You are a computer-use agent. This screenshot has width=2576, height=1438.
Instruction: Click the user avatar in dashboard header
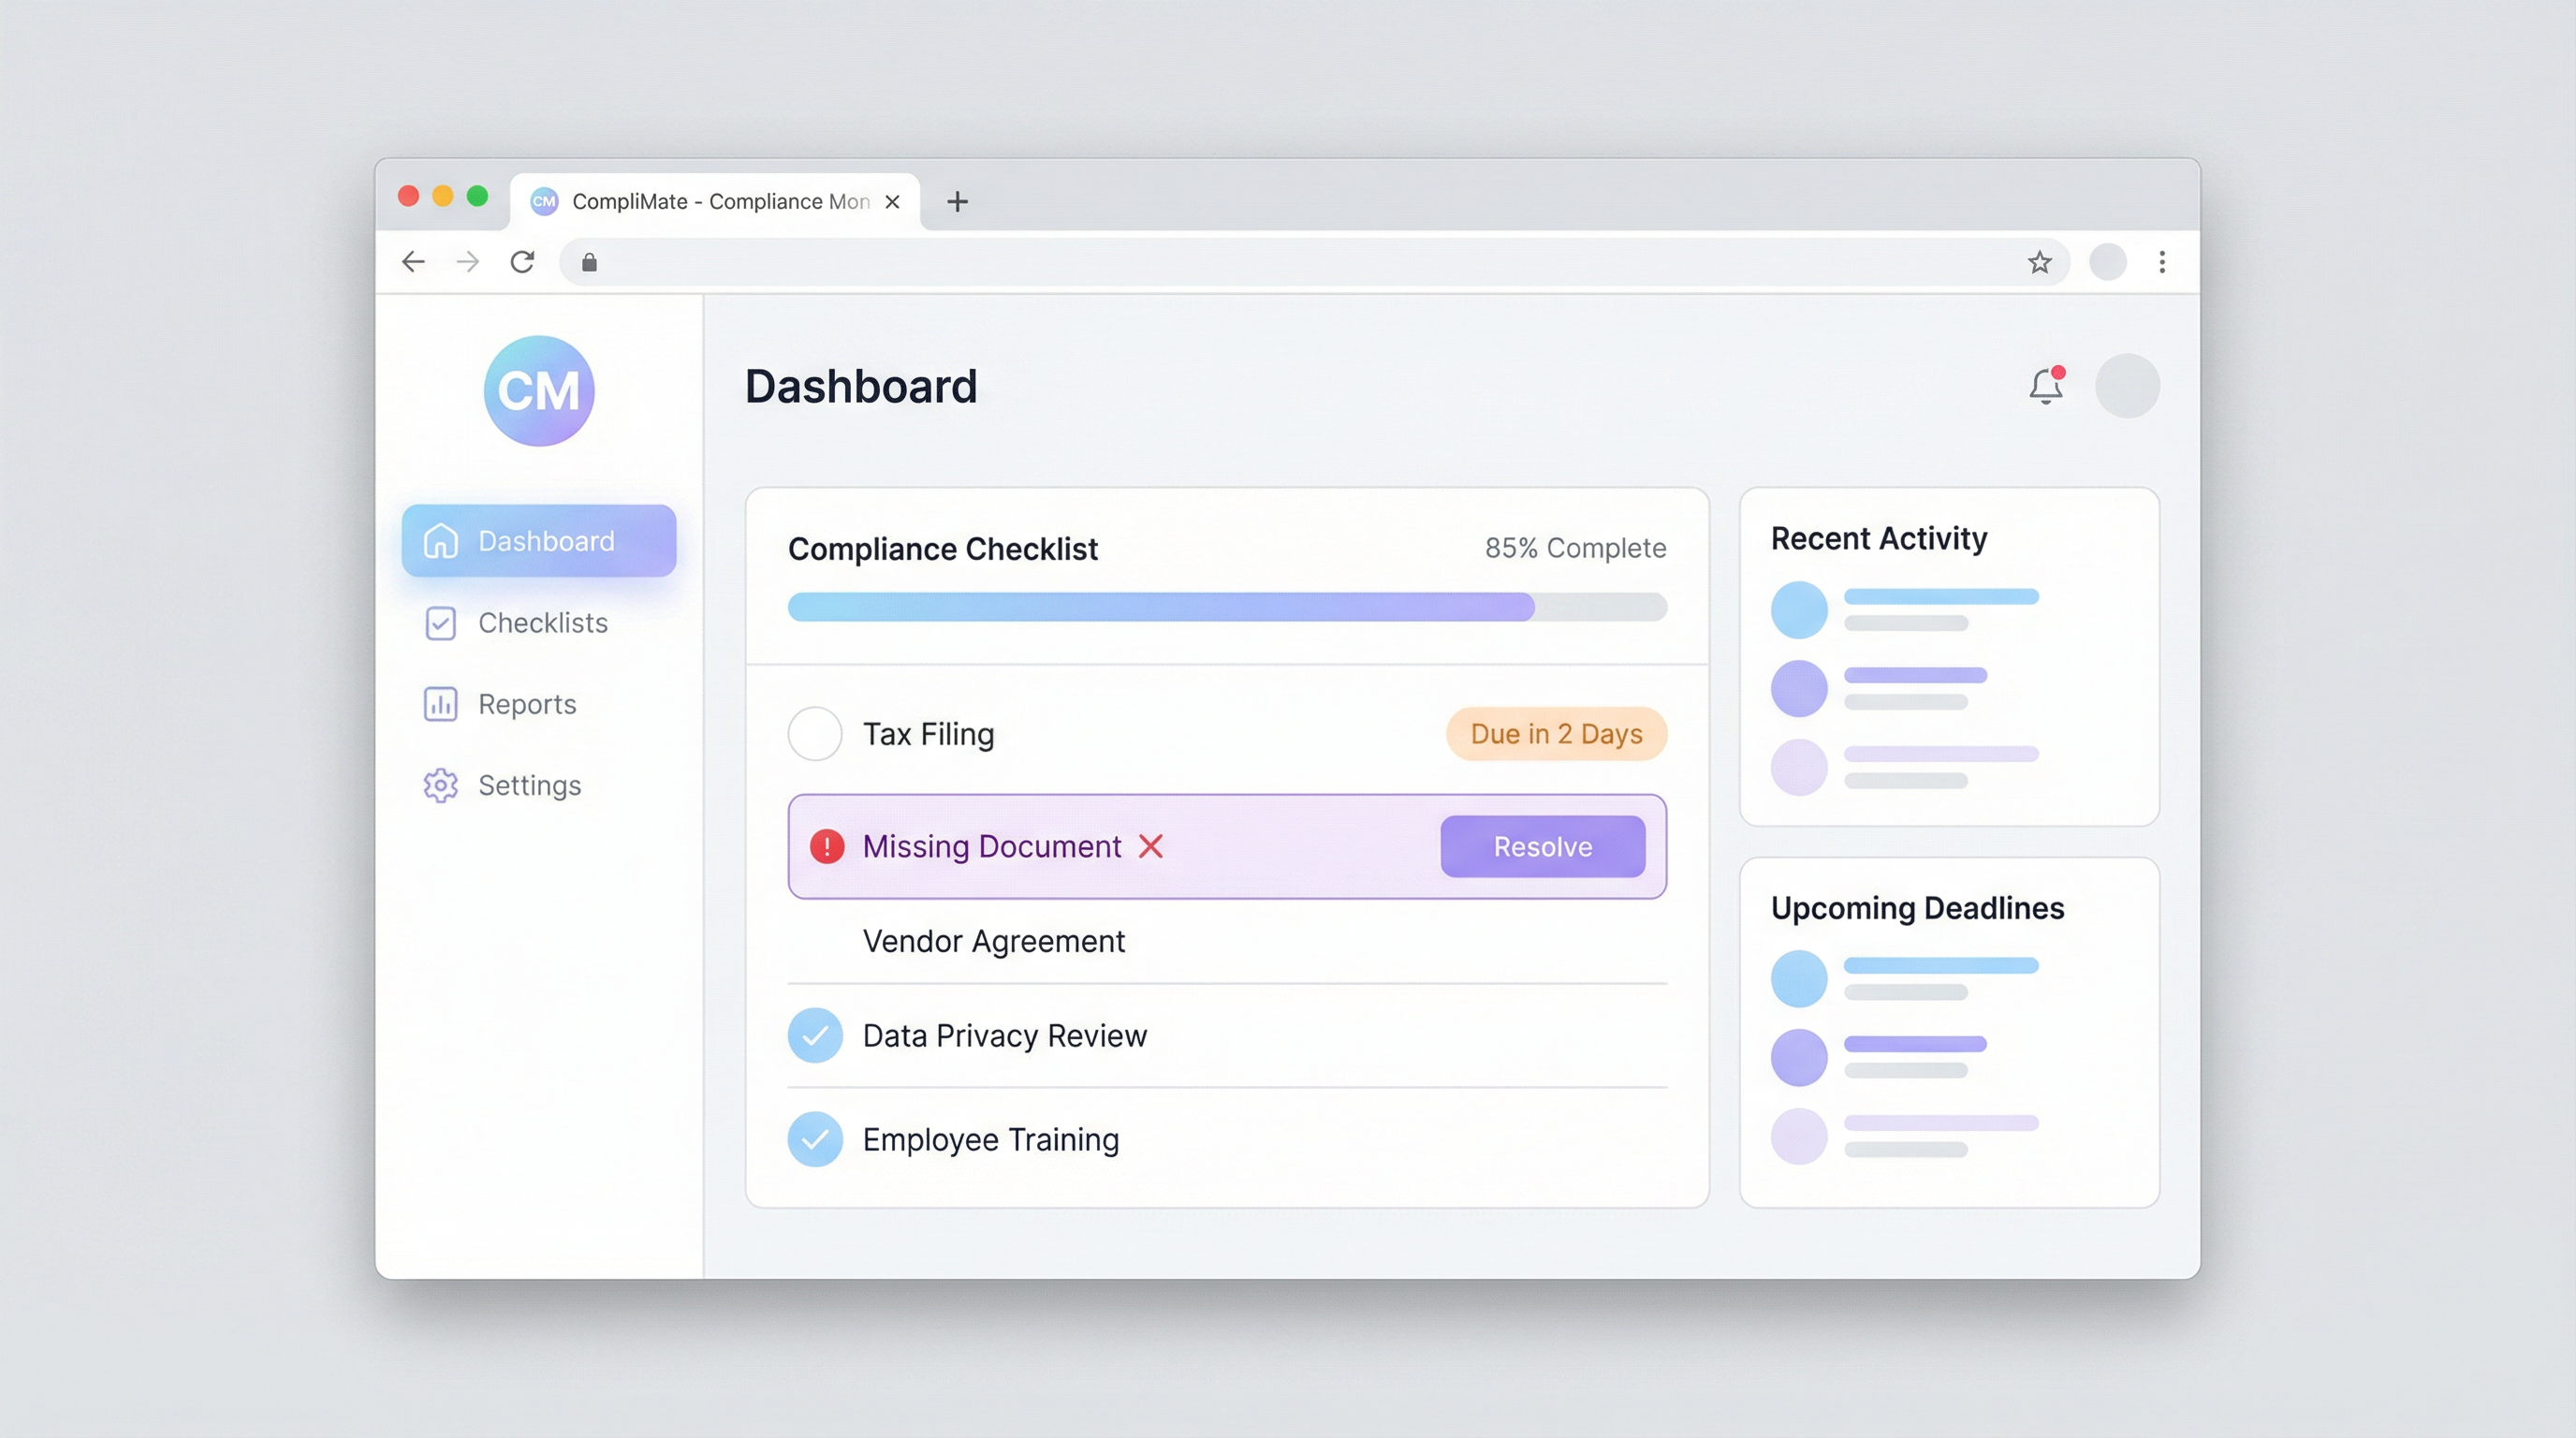(2127, 386)
